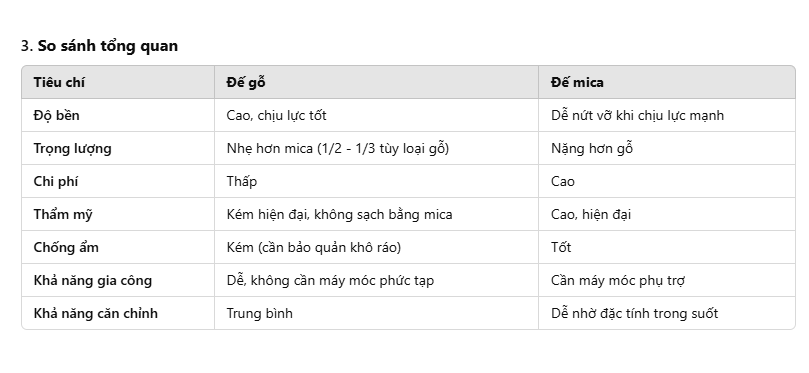Select the 'Chi phí' row label
The width and height of the screenshot is (809, 373).
pyautogui.click(x=55, y=182)
